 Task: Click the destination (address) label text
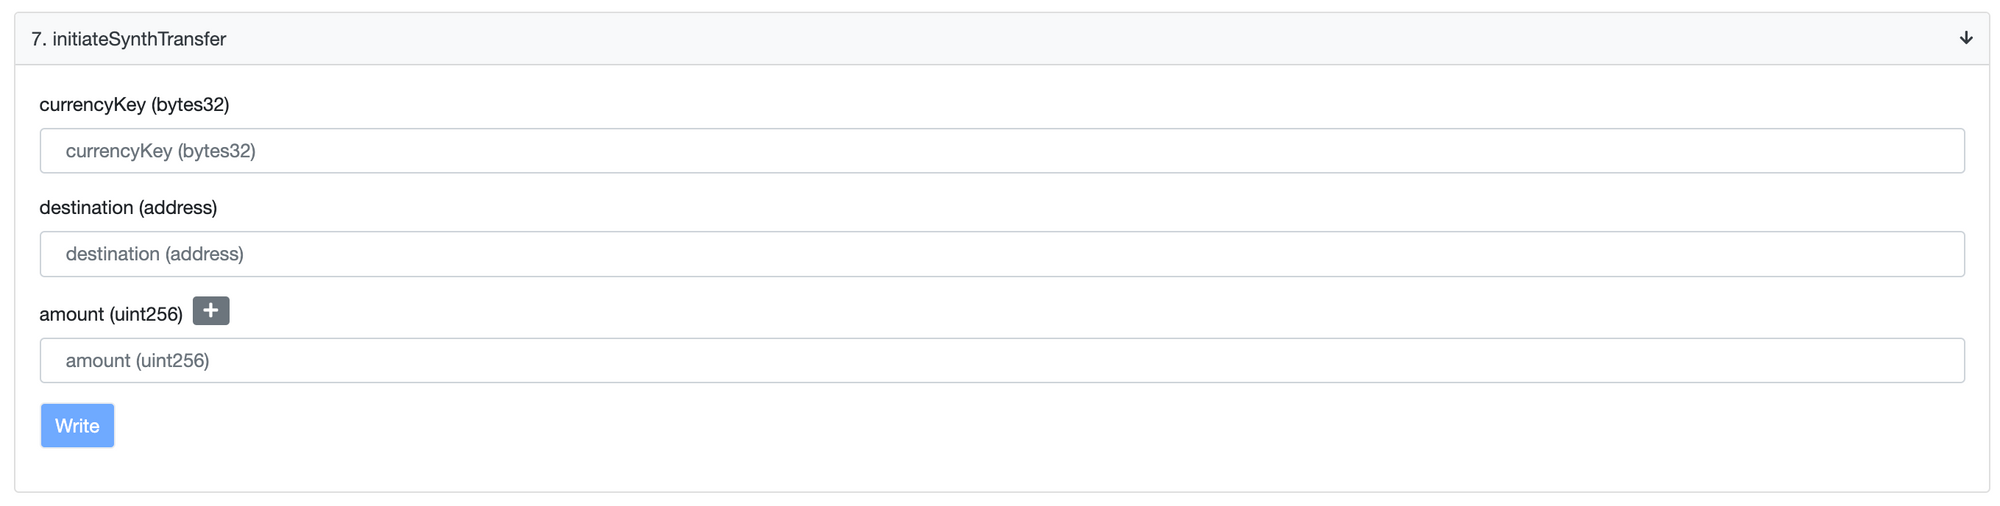pyautogui.click(x=128, y=207)
